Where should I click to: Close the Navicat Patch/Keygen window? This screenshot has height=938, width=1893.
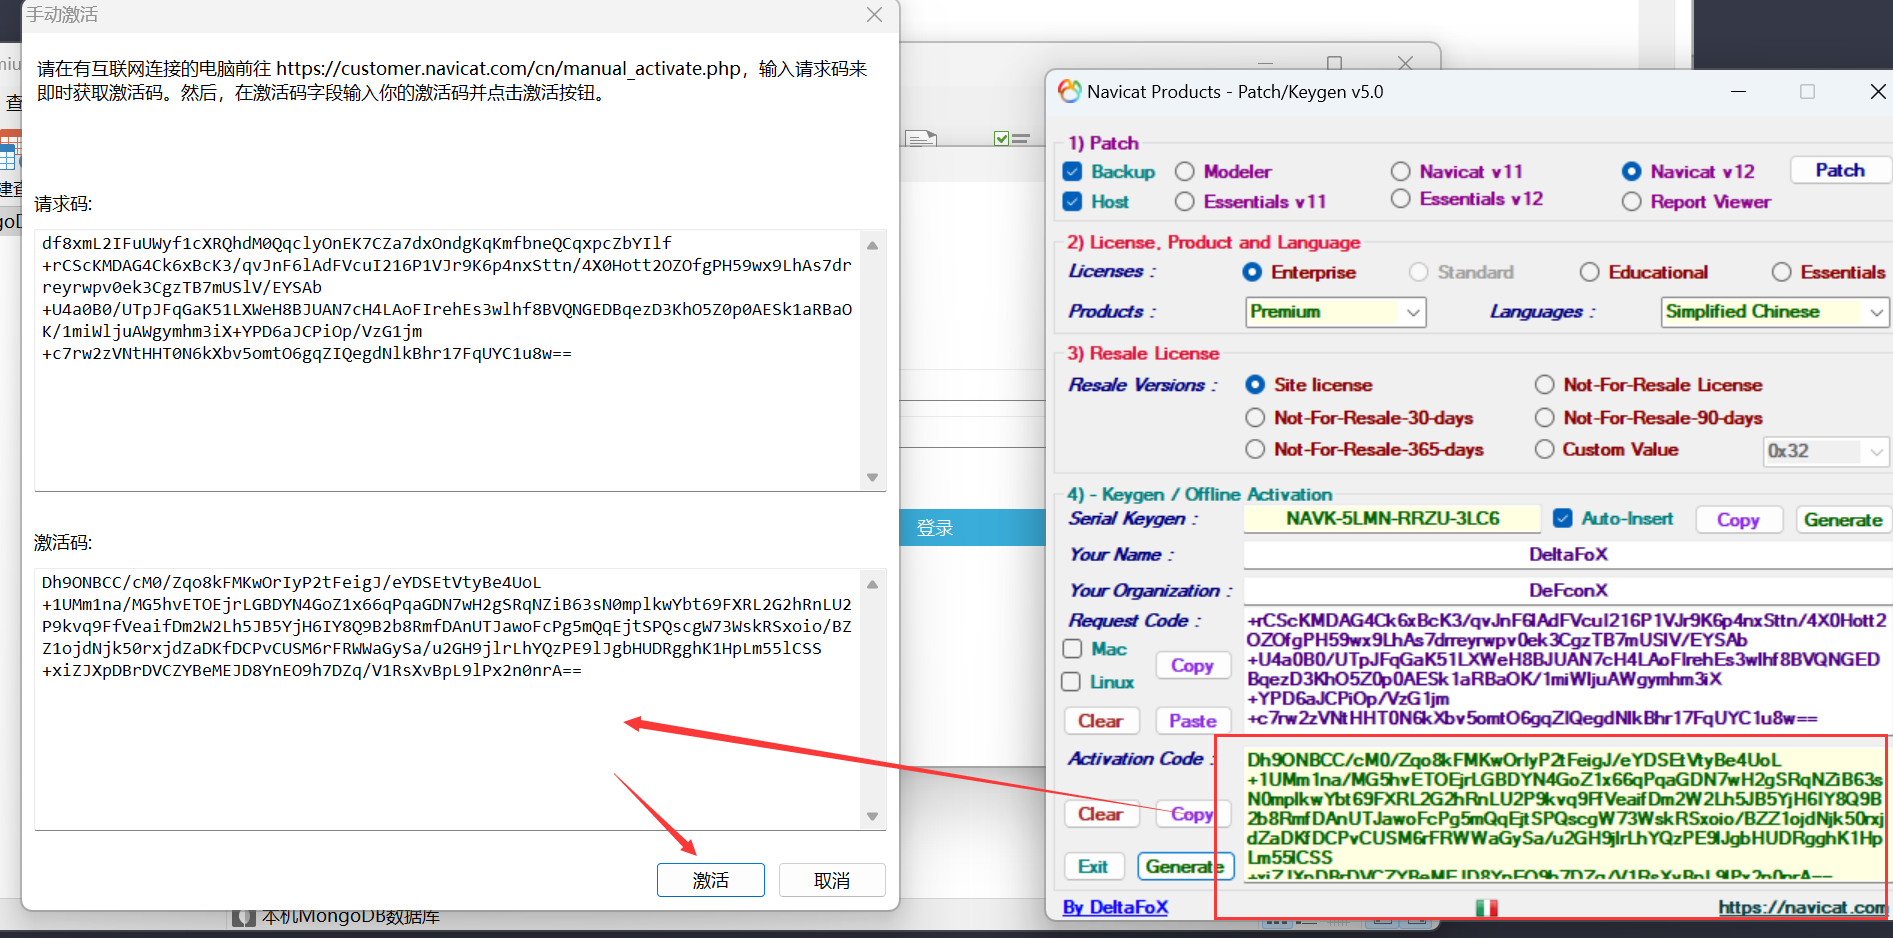1878,92
